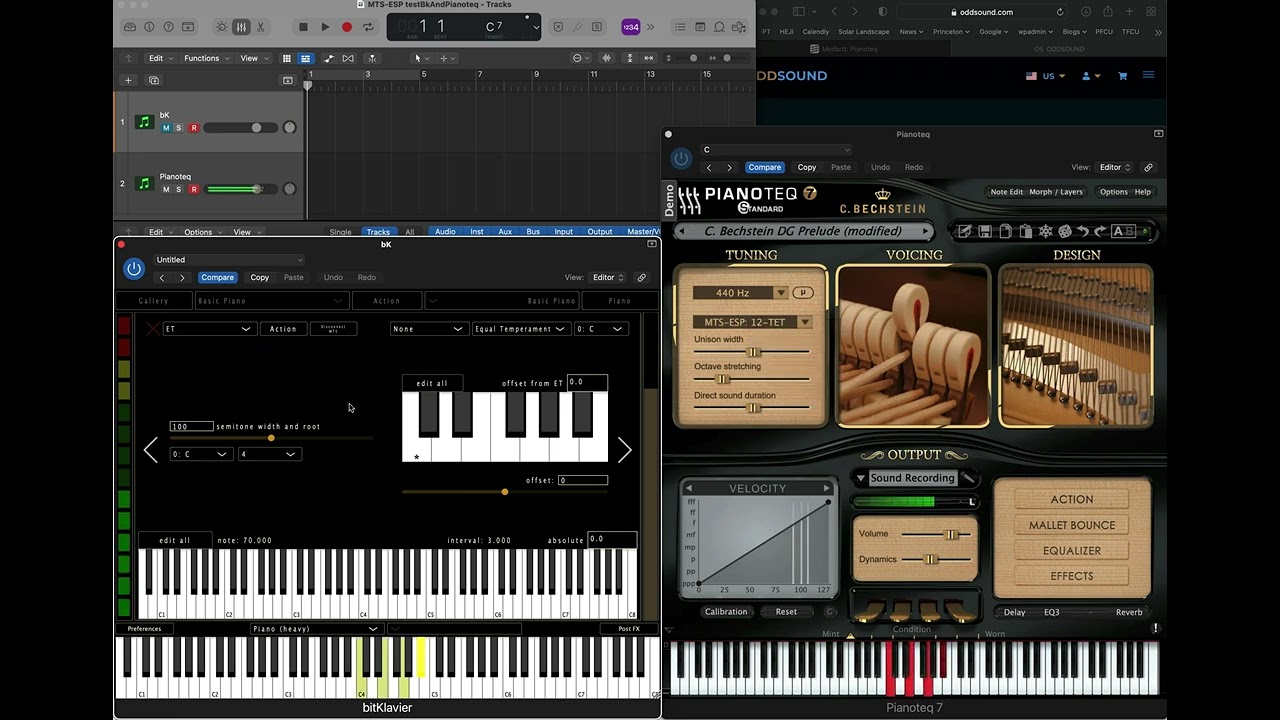This screenshot has width=1280, height=720.
Task: Open Quick Help question mark icon
Action: click(168, 27)
